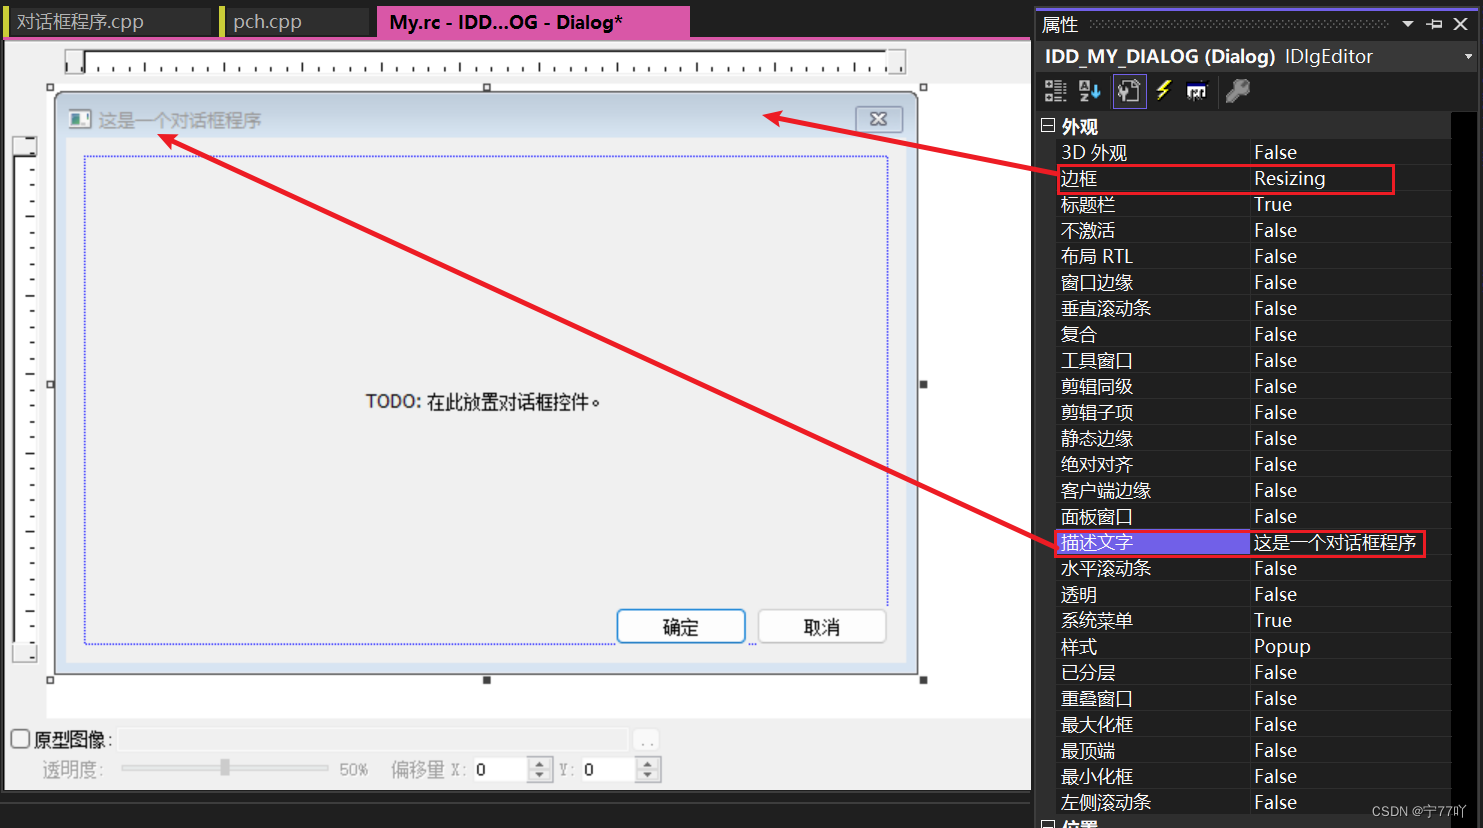Select the 不激活 property row
The height and width of the screenshot is (828, 1483).
1254,230
